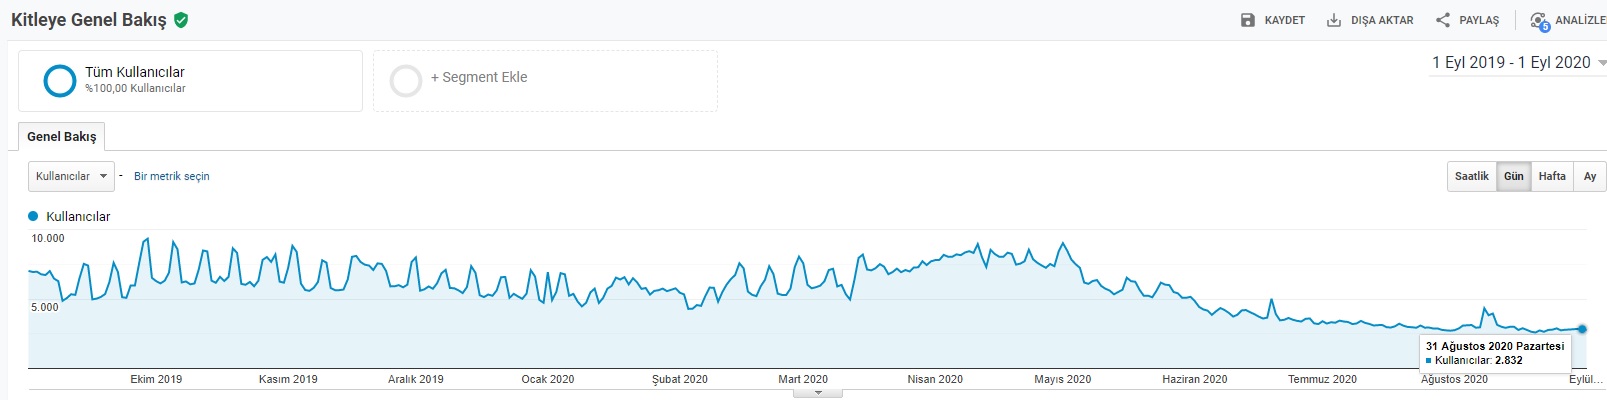1607x400 pixels.
Task: Click the PAYLAŞ share icon
Action: 1443,20
